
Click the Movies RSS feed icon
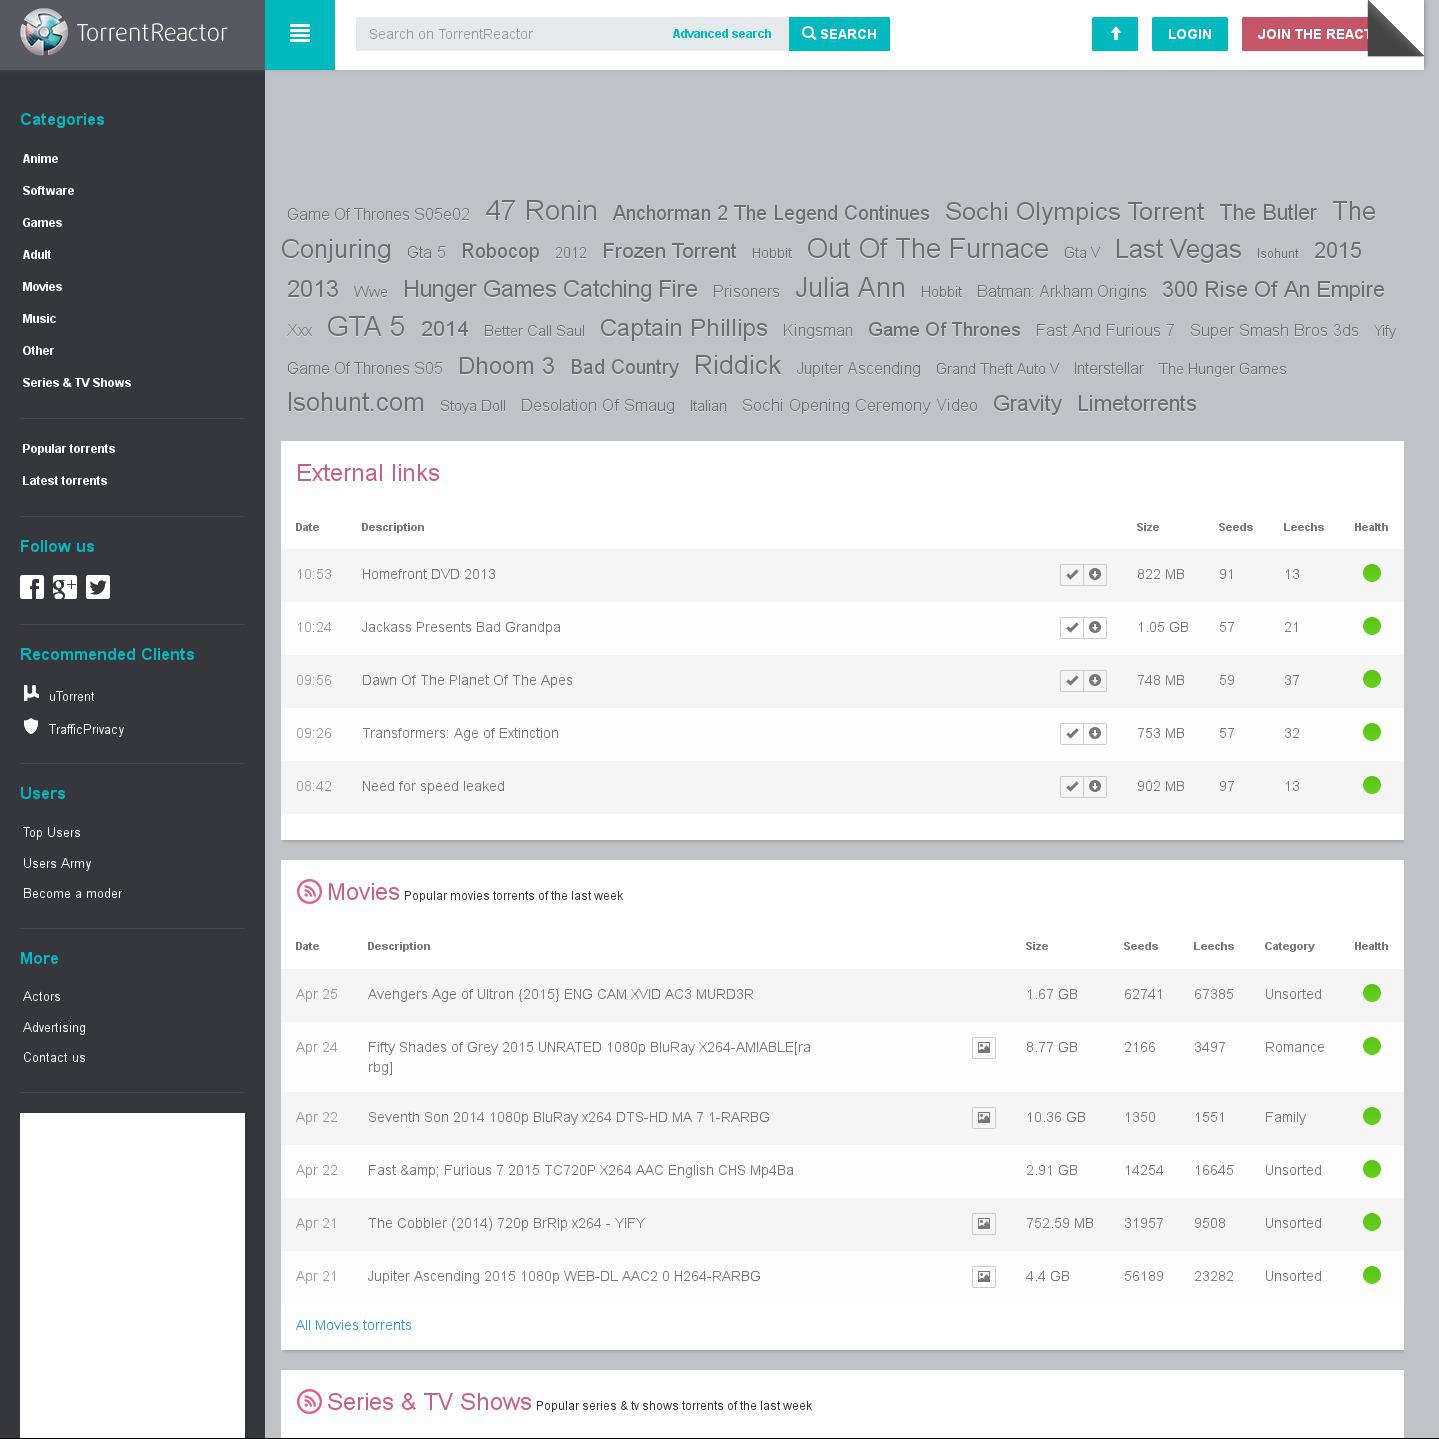tap(309, 891)
